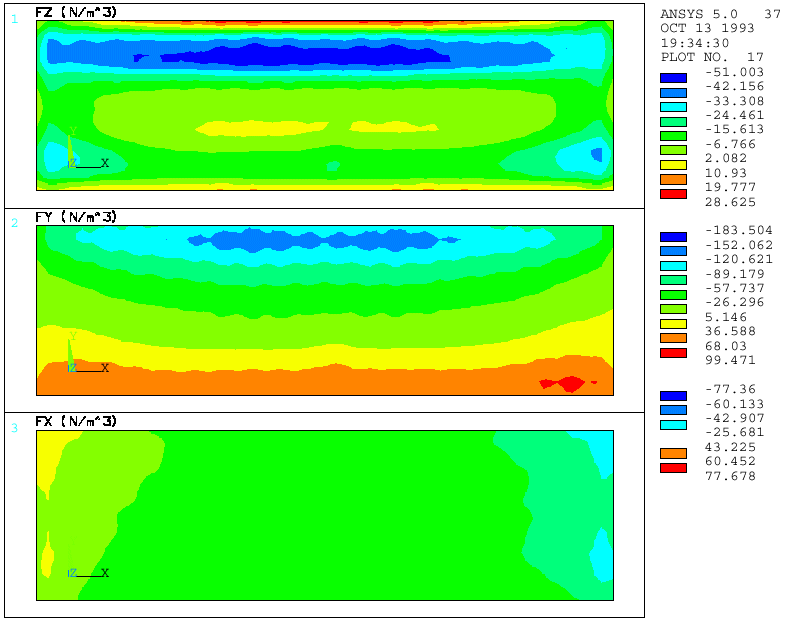
Task: Click window number 1 label
Action: [14, 18]
